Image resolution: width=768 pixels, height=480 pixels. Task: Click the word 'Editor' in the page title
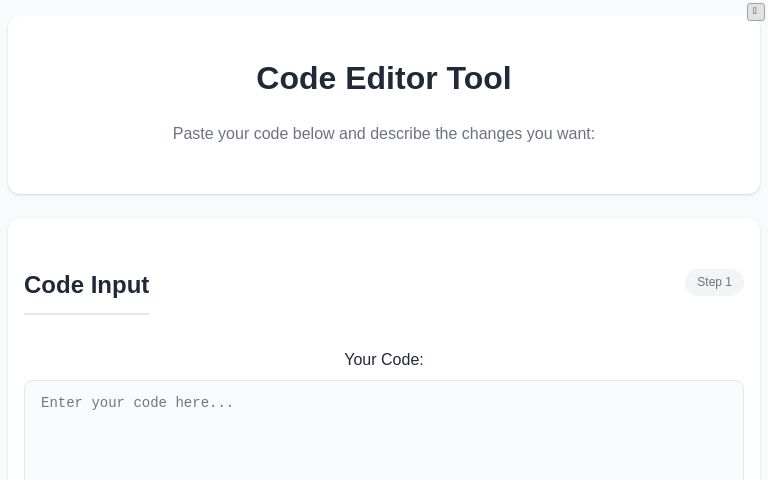(391, 78)
